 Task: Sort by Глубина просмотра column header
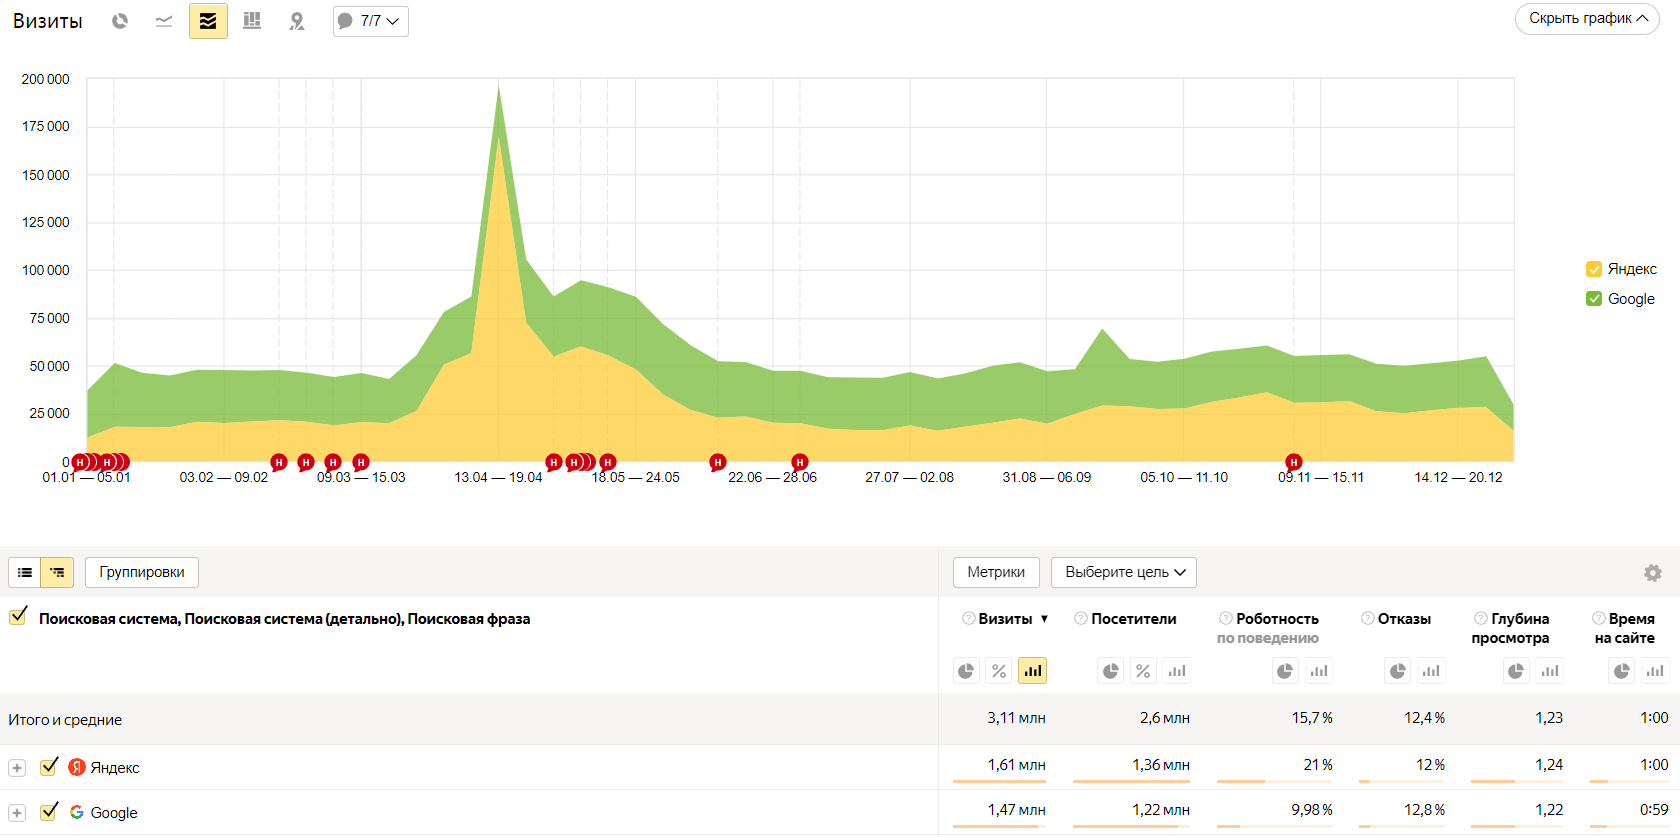1510,628
